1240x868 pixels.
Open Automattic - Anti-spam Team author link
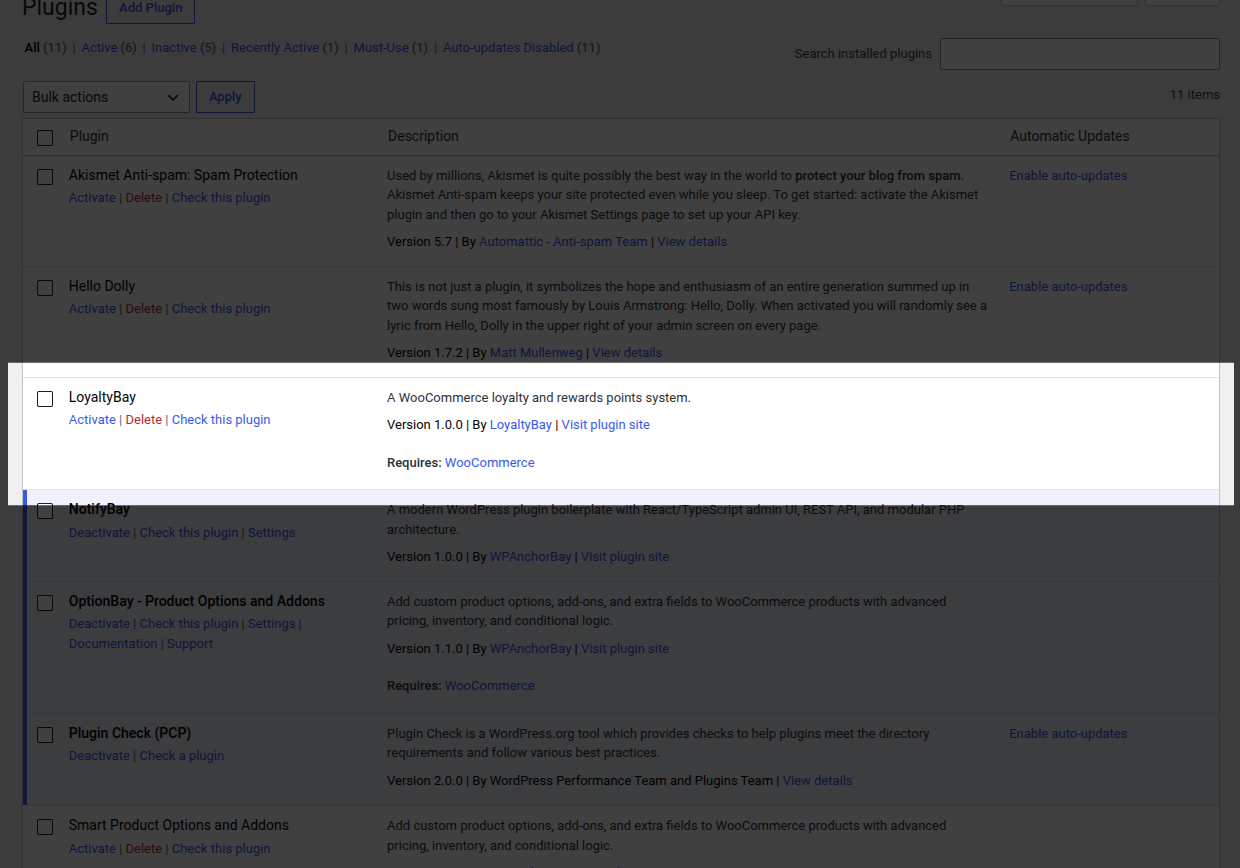[564, 242]
